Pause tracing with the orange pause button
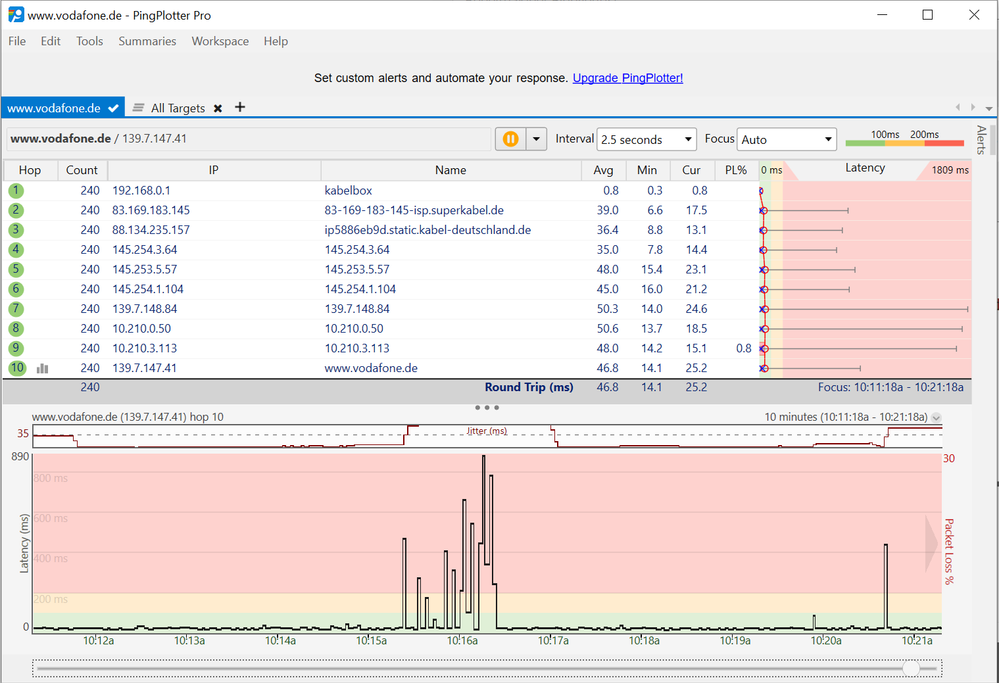Viewport: 999px width, 683px height. (x=510, y=139)
